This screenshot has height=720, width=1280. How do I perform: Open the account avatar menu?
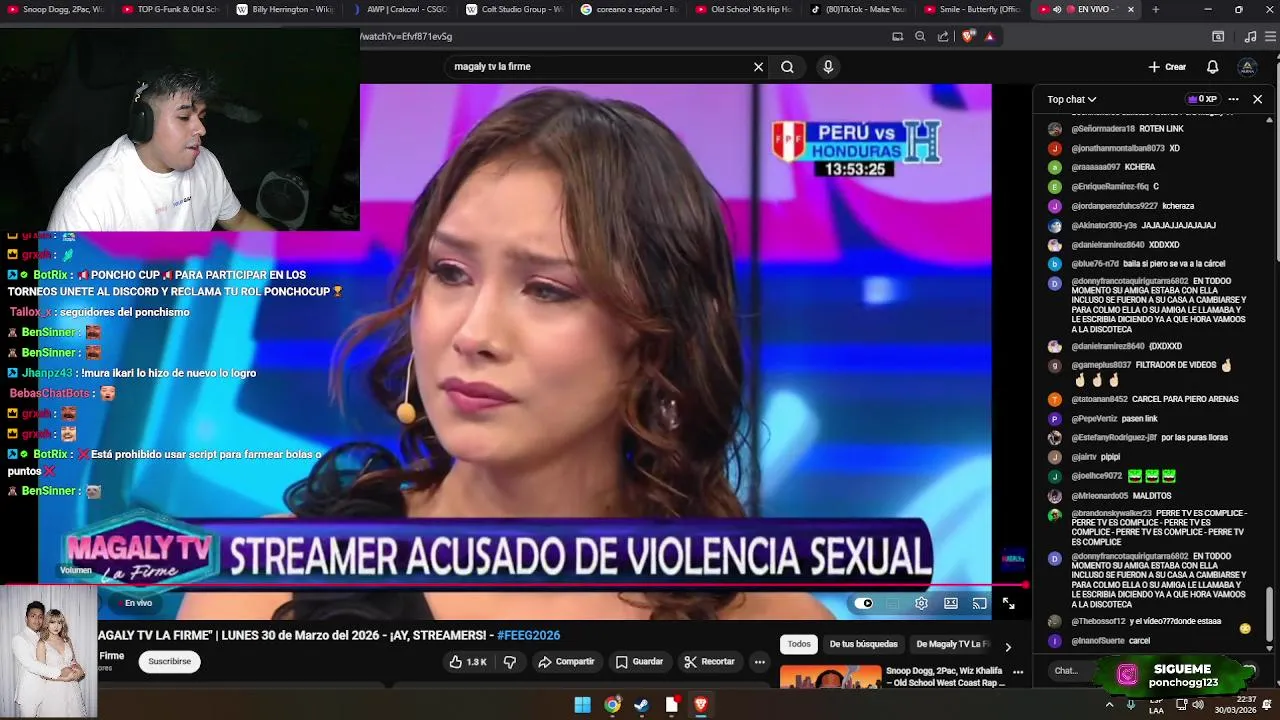pos(1247,67)
